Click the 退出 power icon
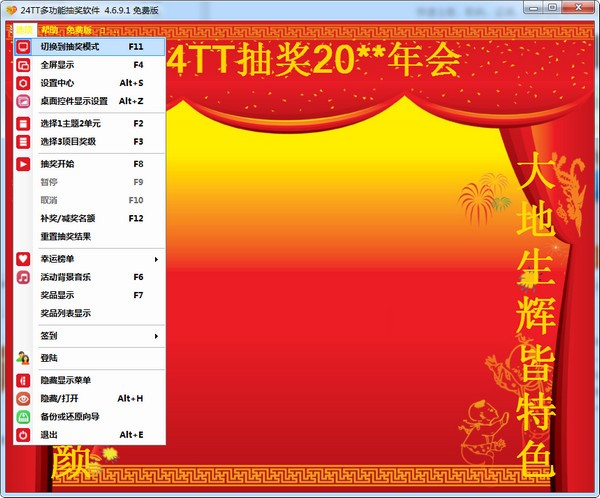This screenshot has width=600, height=498. click(23, 435)
